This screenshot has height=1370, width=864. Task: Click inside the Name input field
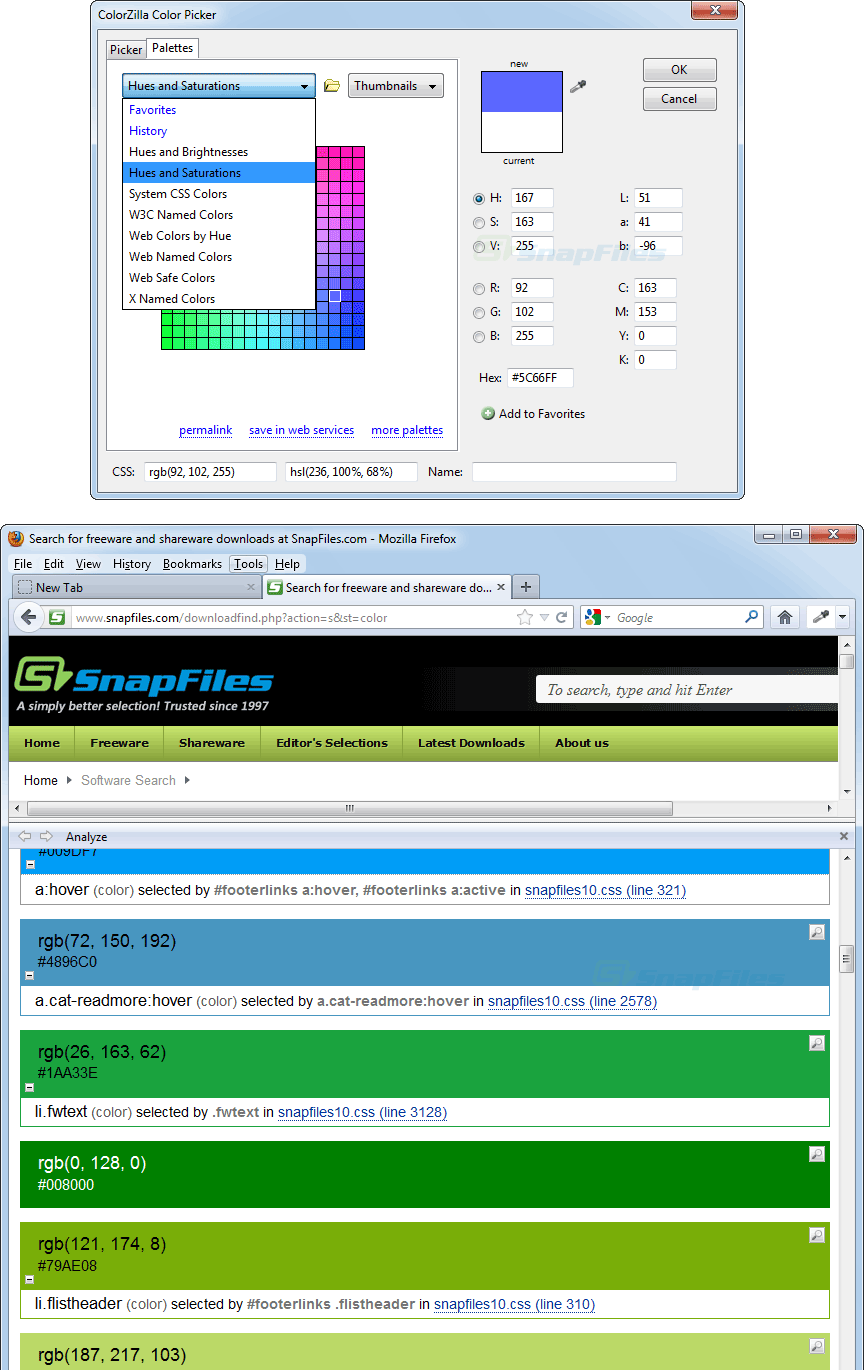click(x=574, y=471)
